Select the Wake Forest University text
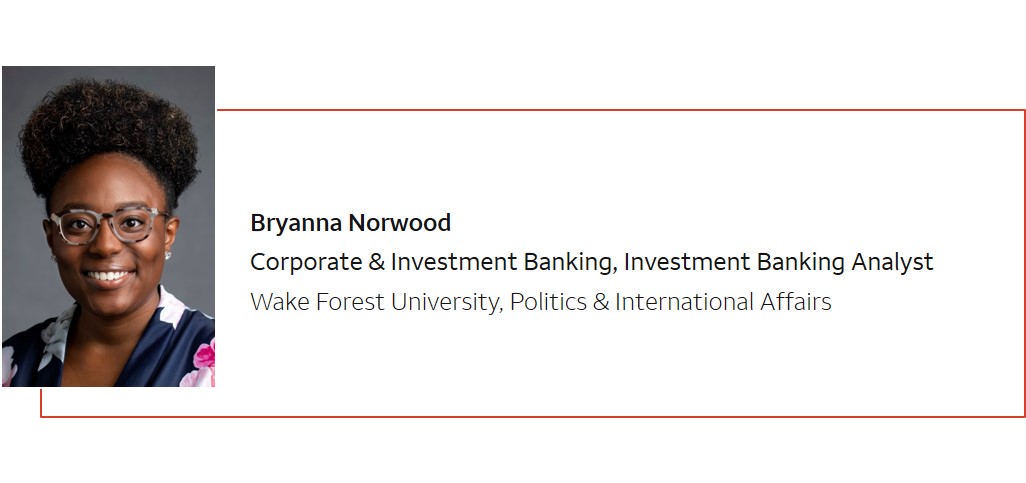The image size is (1026, 483). 377,302
